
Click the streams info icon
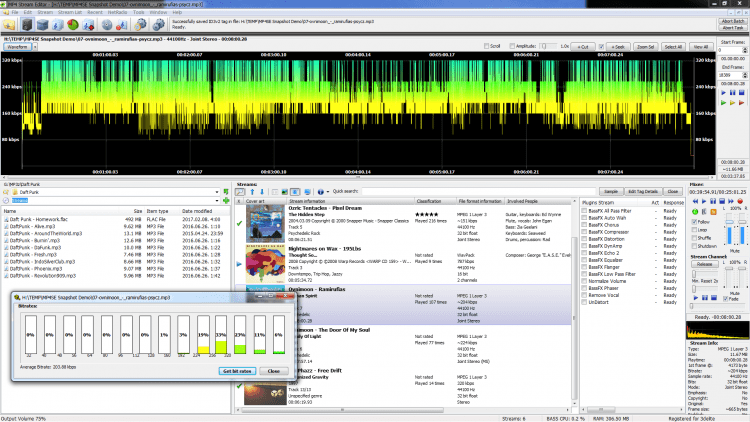(321, 191)
